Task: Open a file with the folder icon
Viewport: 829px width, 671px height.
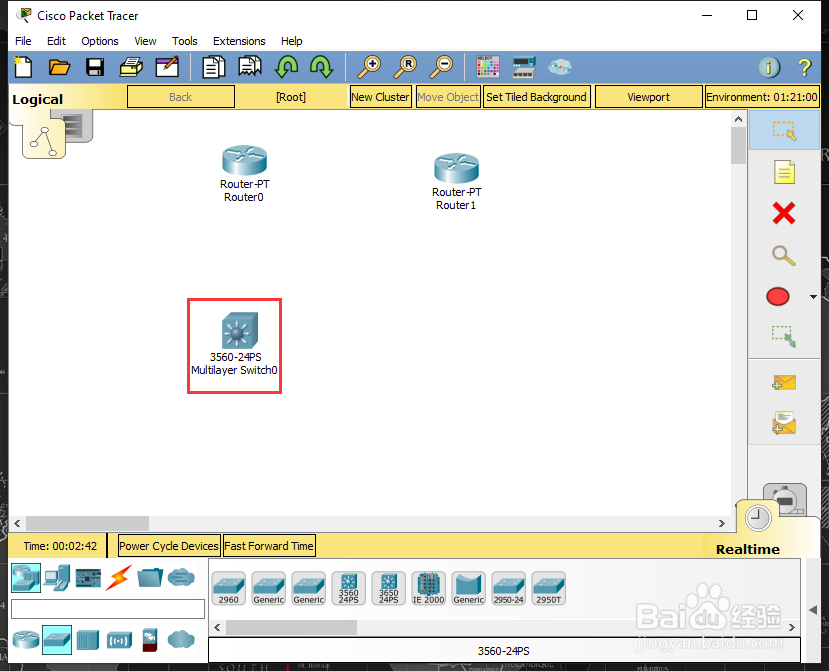Action: 59,67
